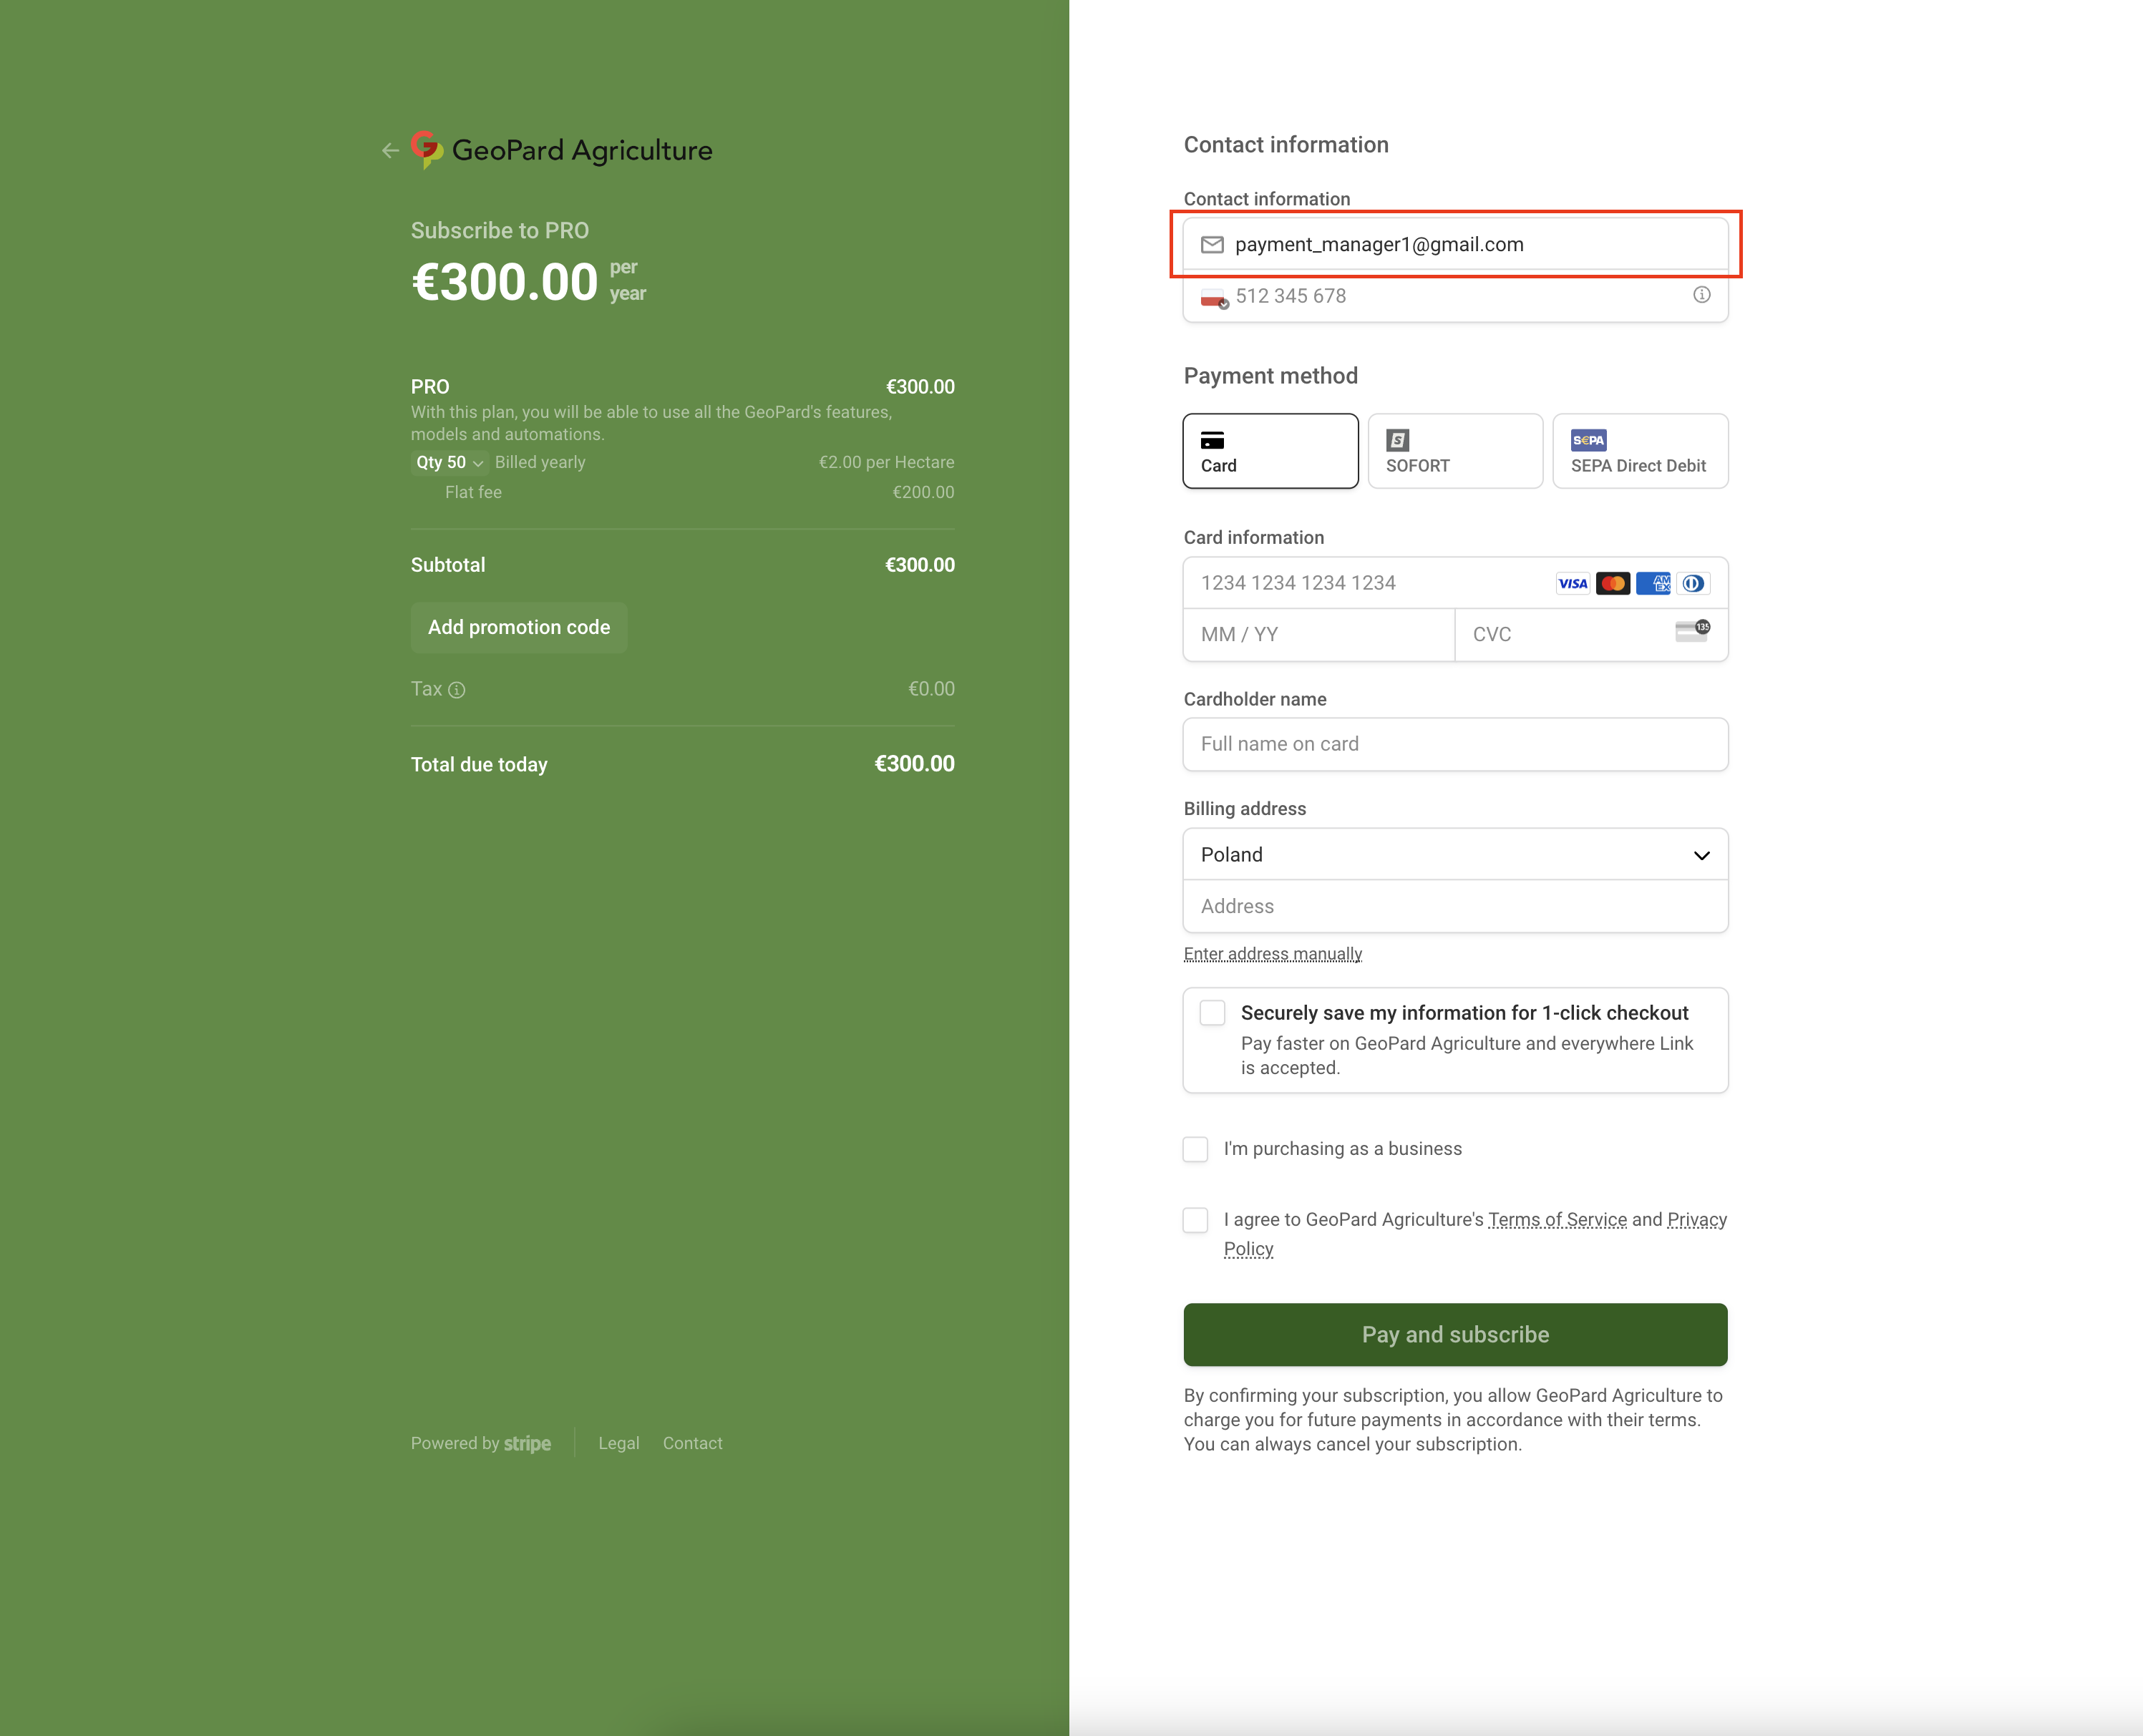The image size is (2143, 1736).
Task: Click the Poland flag country selector
Action: click(1214, 298)
